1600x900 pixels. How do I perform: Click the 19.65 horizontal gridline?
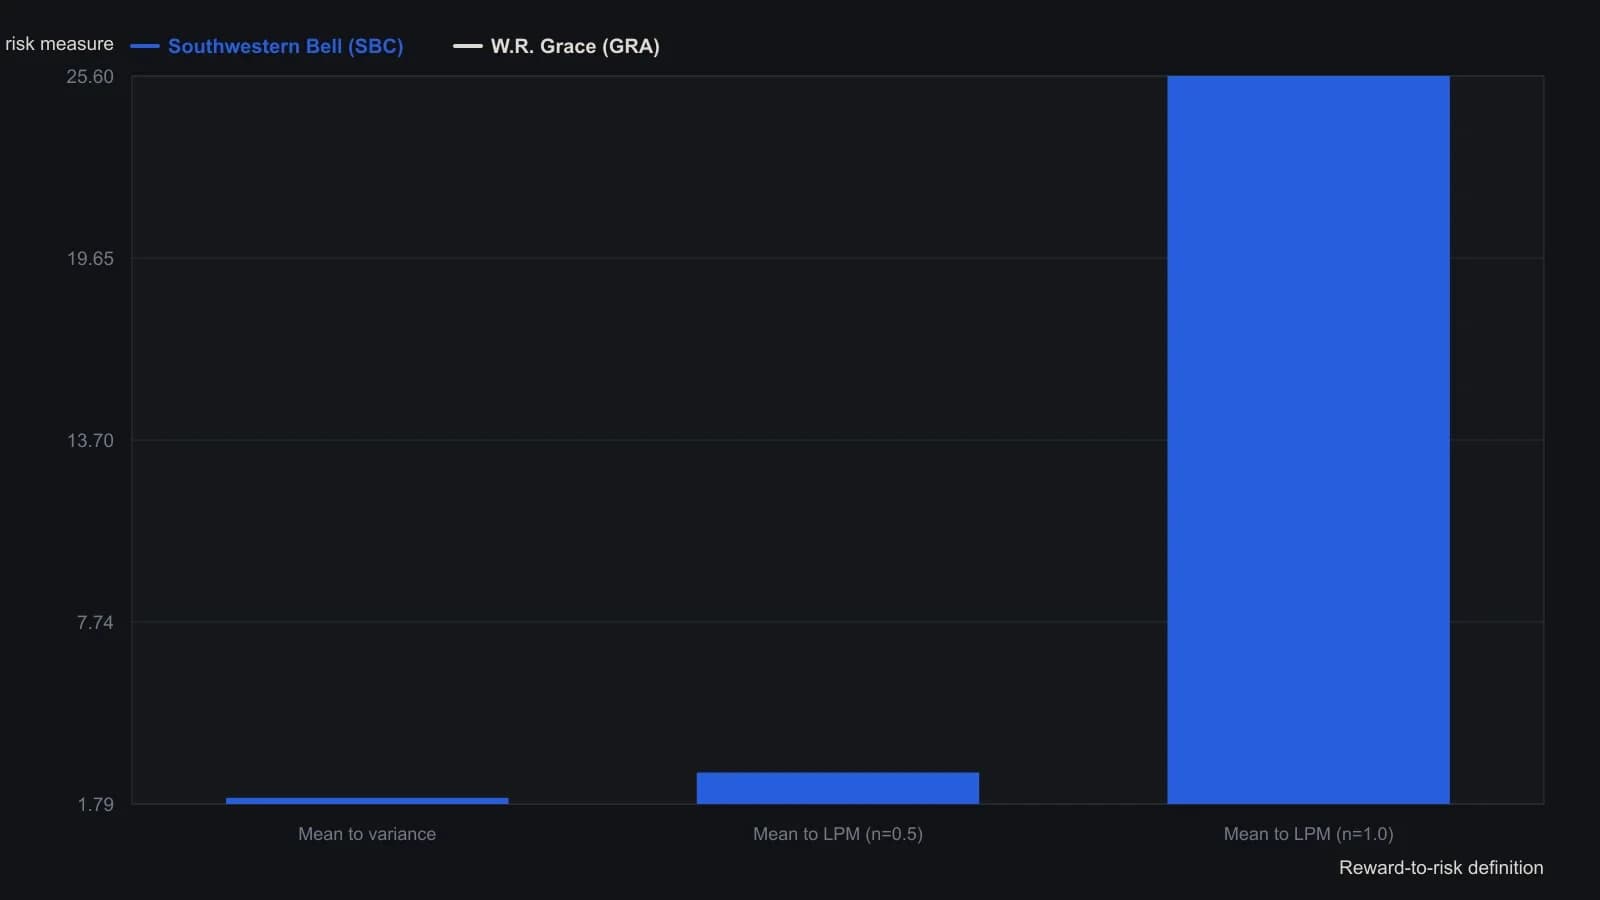[650, 258]
